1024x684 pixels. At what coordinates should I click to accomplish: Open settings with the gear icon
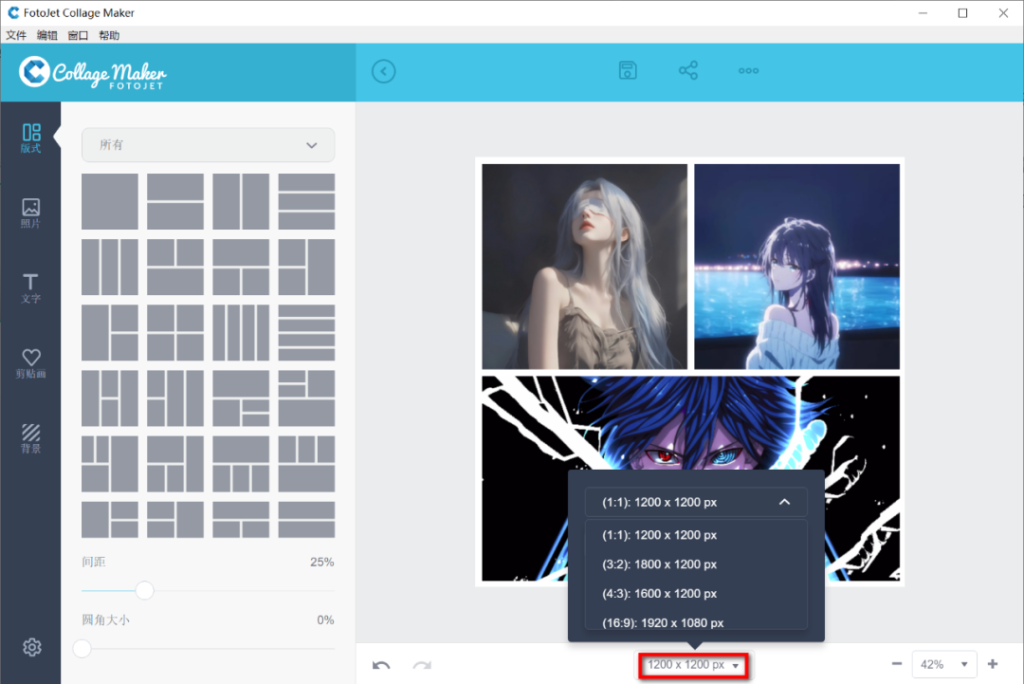pyautogui.click(x=32, y=647)
